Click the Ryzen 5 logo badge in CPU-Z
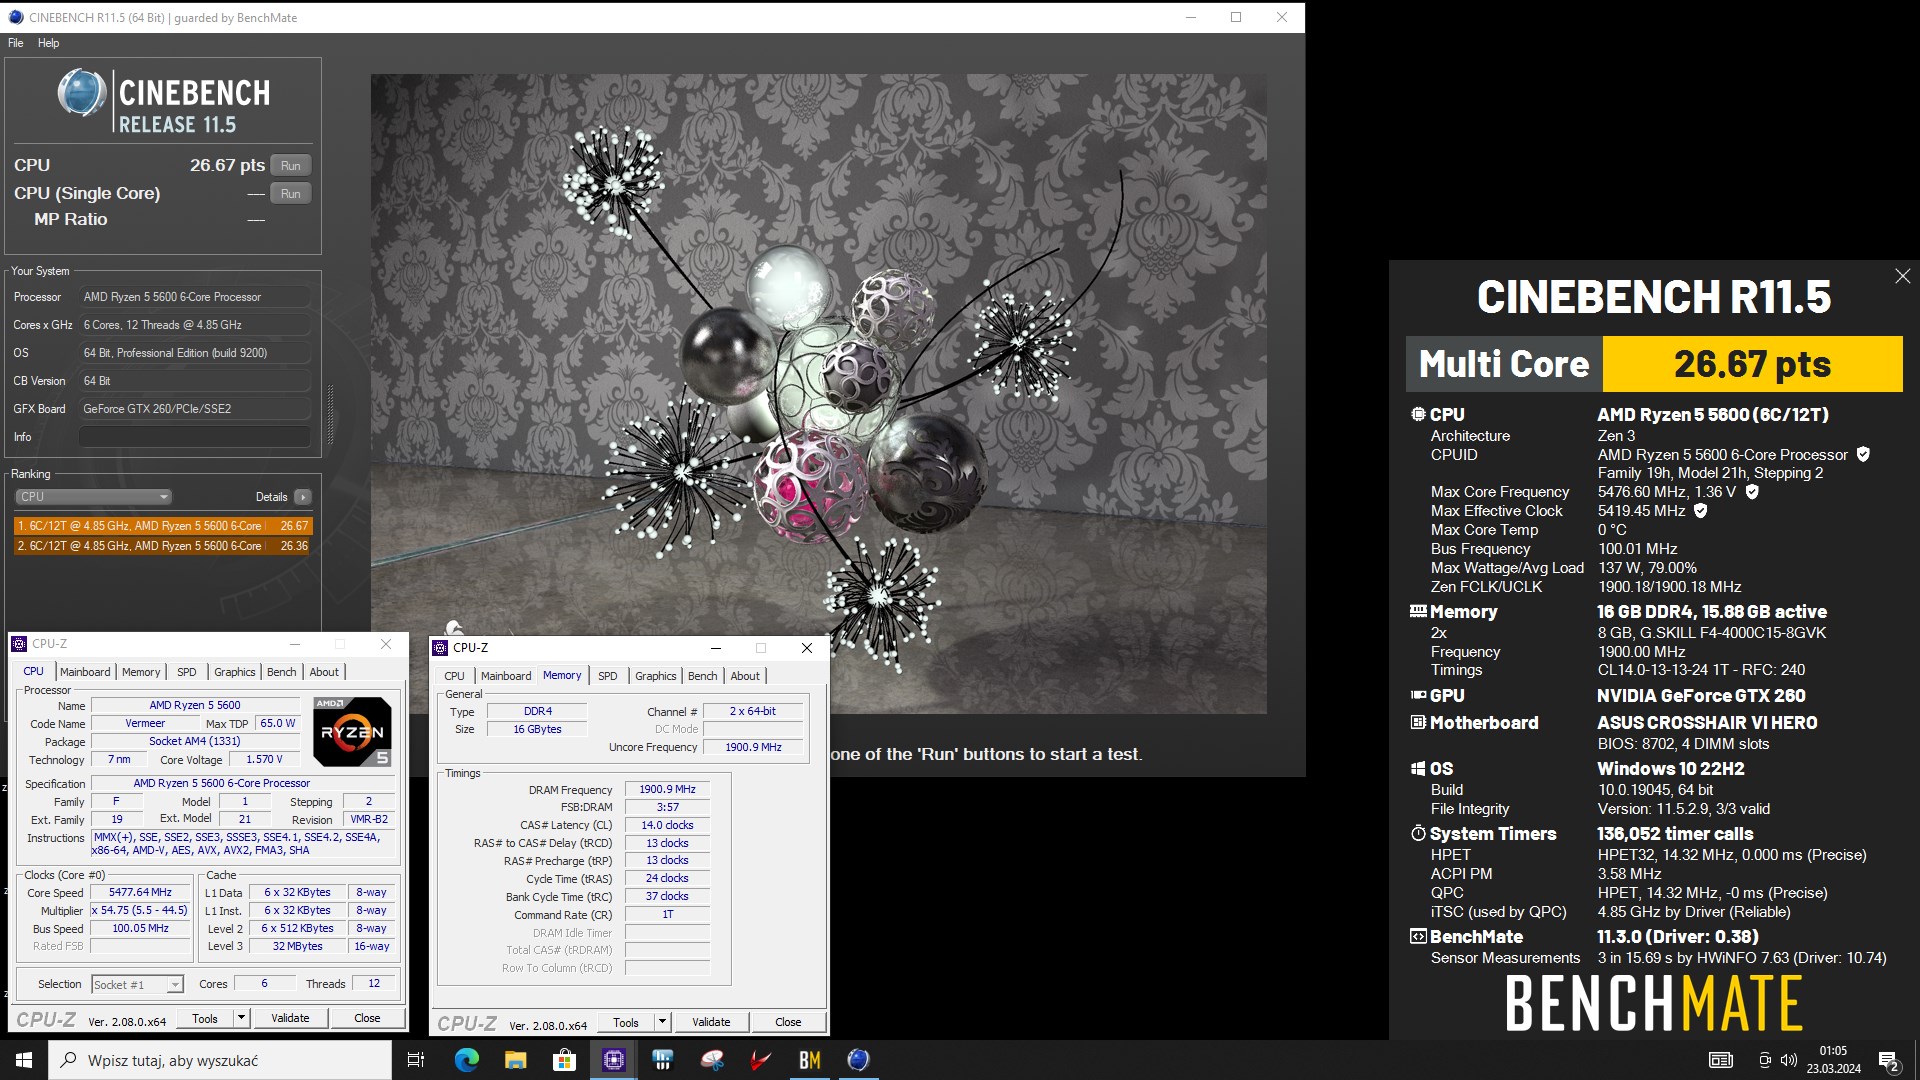 pyautogui.click(x=352, y=732)
